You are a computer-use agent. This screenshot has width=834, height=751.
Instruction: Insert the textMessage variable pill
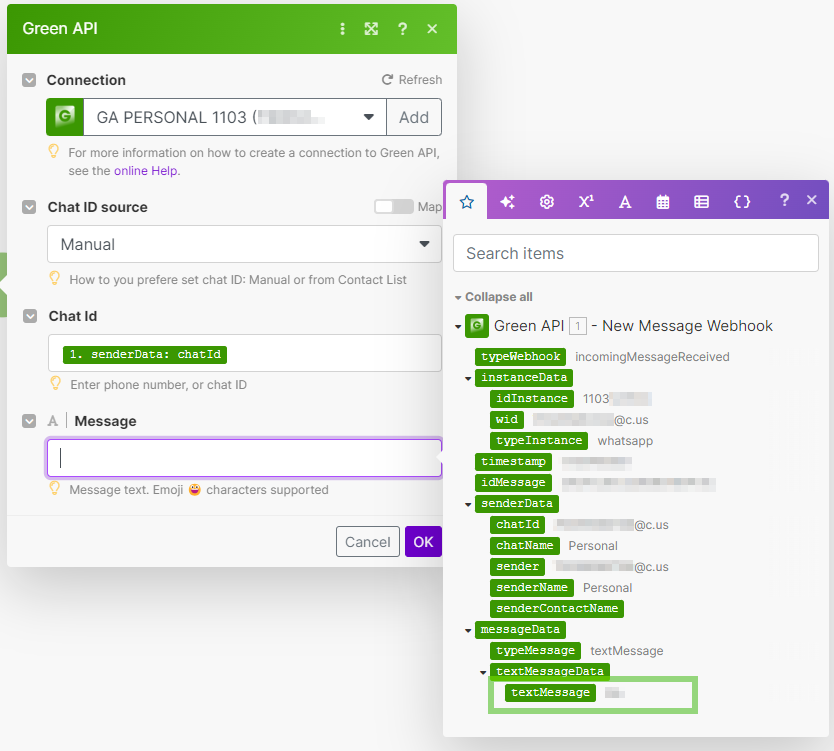550,692
